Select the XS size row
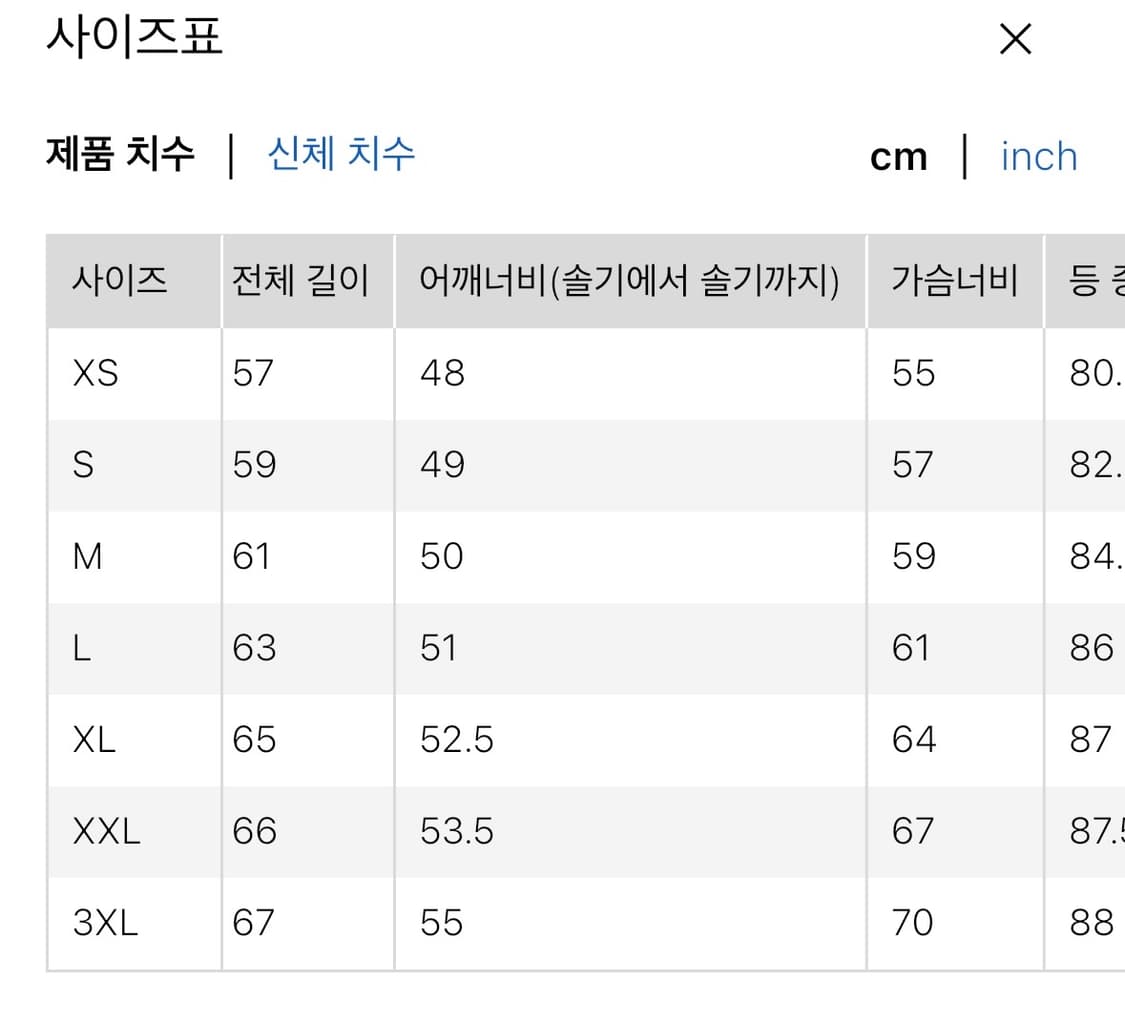This screenshot has height=1024, width=1125. point(95,373)
